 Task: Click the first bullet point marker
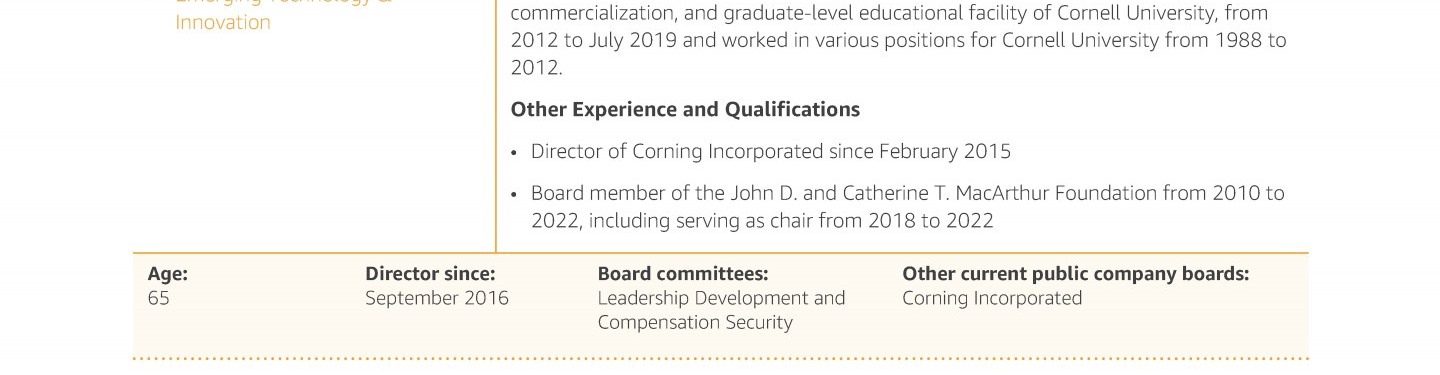pyautogui.click(x=514, y=153)
